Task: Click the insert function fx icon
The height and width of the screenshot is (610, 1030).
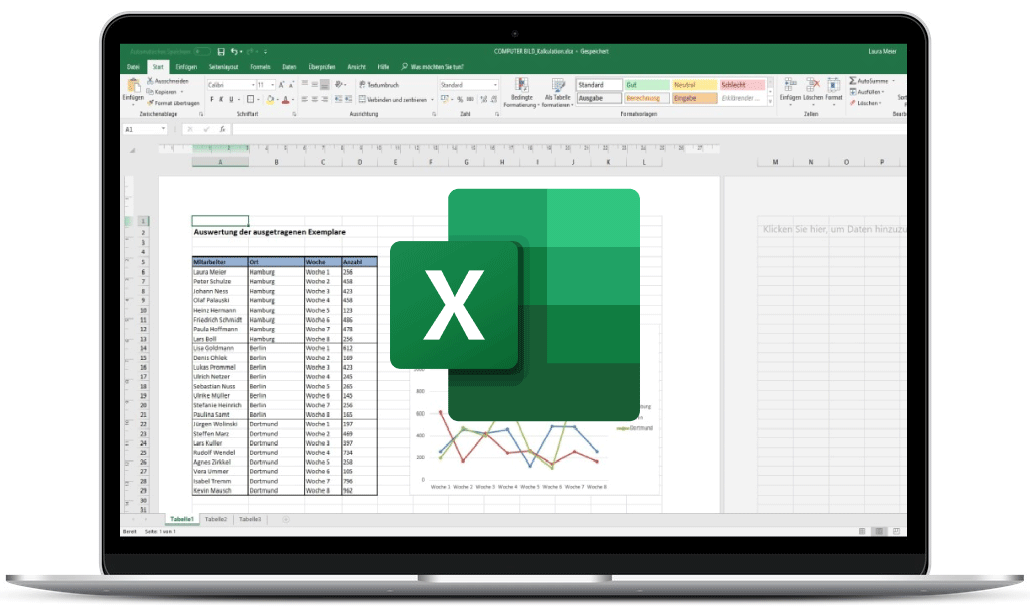Action: pos(223,129)
